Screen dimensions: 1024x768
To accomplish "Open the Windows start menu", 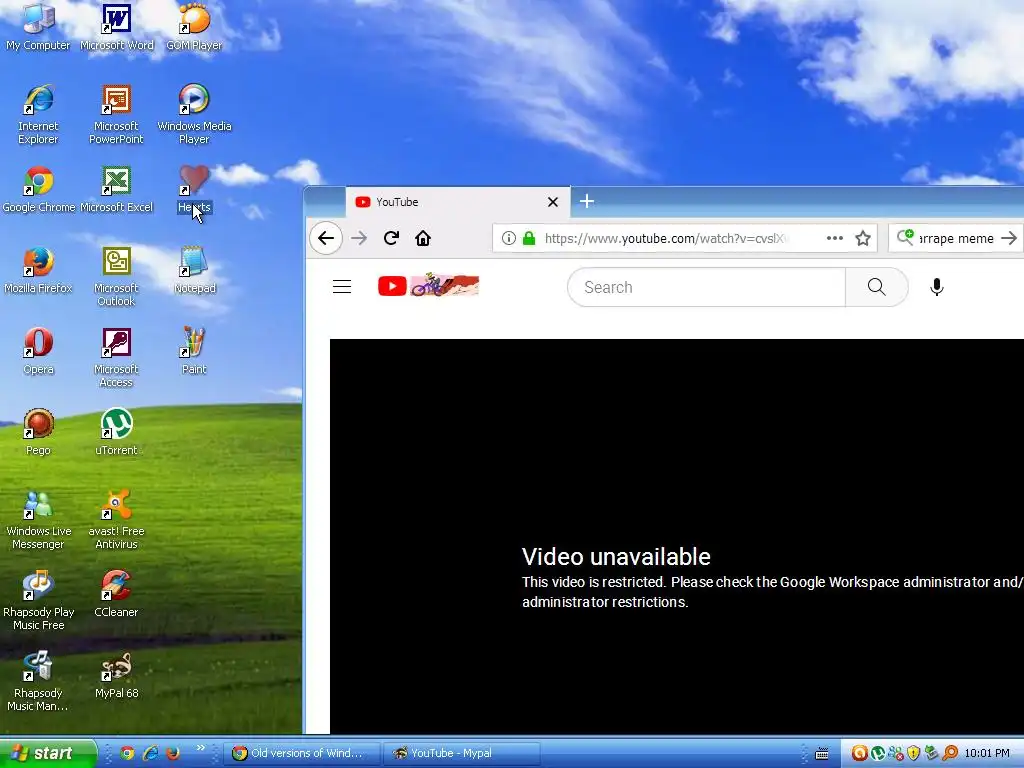I will [x=48, y=753].
